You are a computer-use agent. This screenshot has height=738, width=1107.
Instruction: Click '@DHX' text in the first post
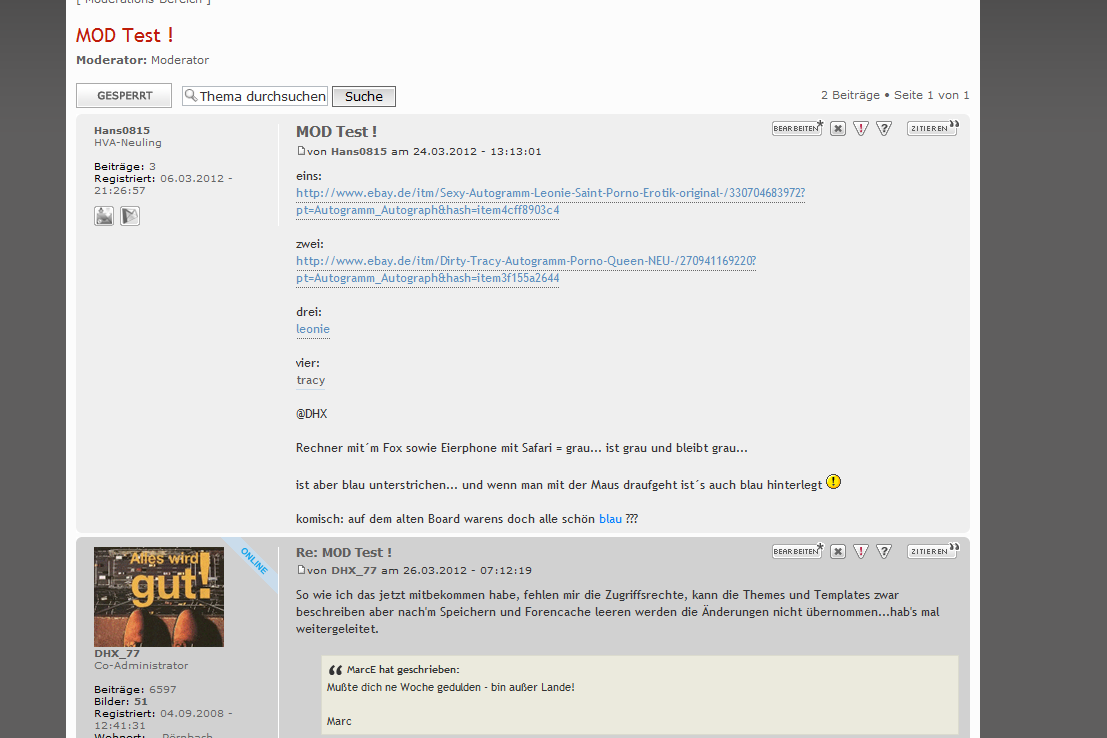pyautogui.click(x=311, y=414)
